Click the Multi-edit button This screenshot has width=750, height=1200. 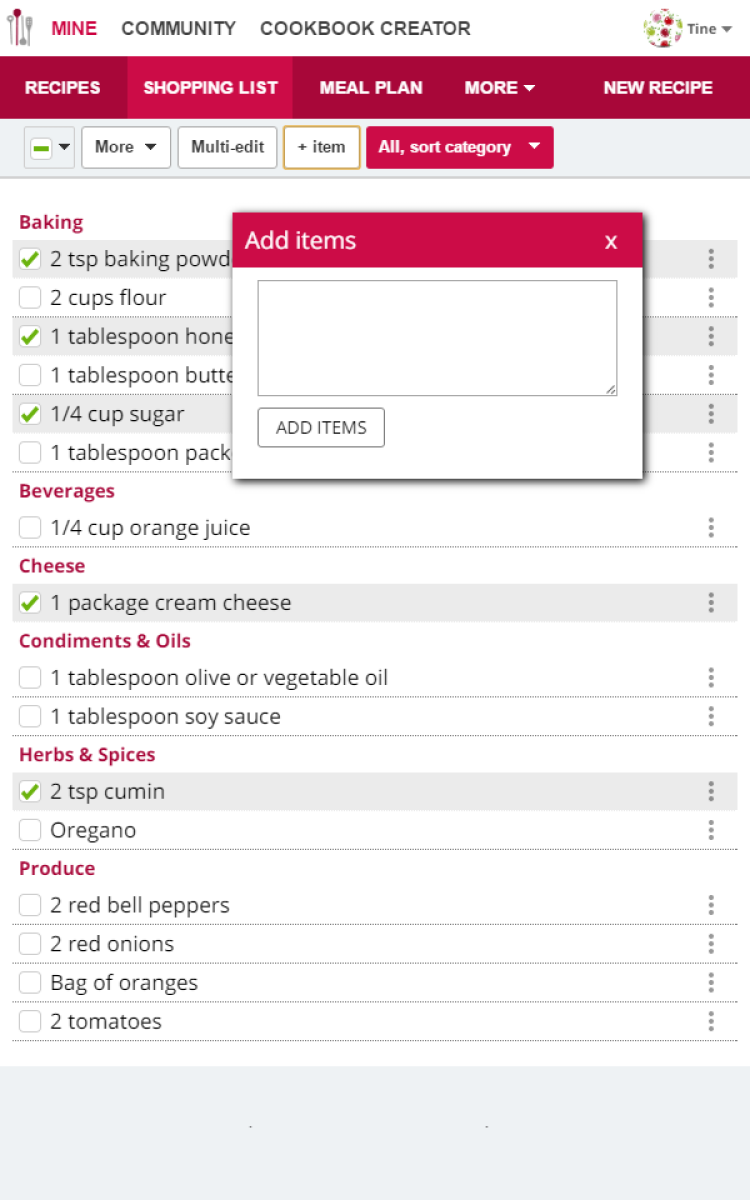click(x=228, y=147)
